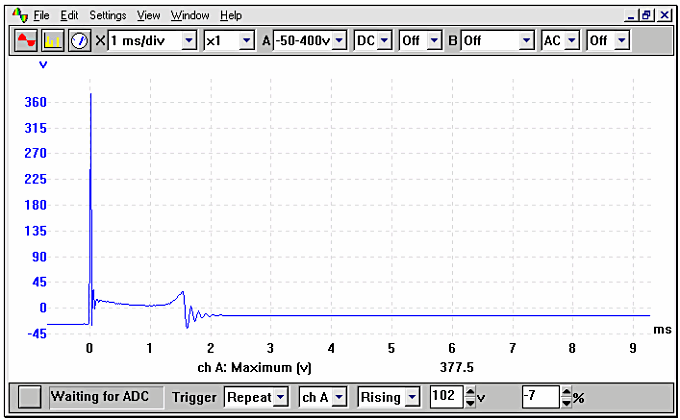
Task: Open the Trigger mode Repeat dropdown
Action: (281, 397)
